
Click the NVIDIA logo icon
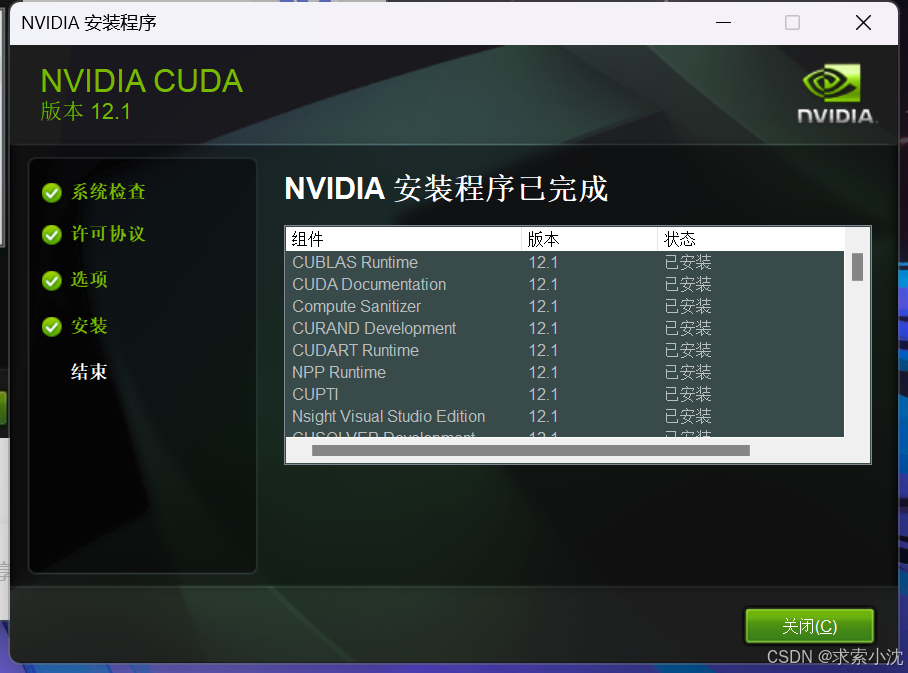click(836, 94)
